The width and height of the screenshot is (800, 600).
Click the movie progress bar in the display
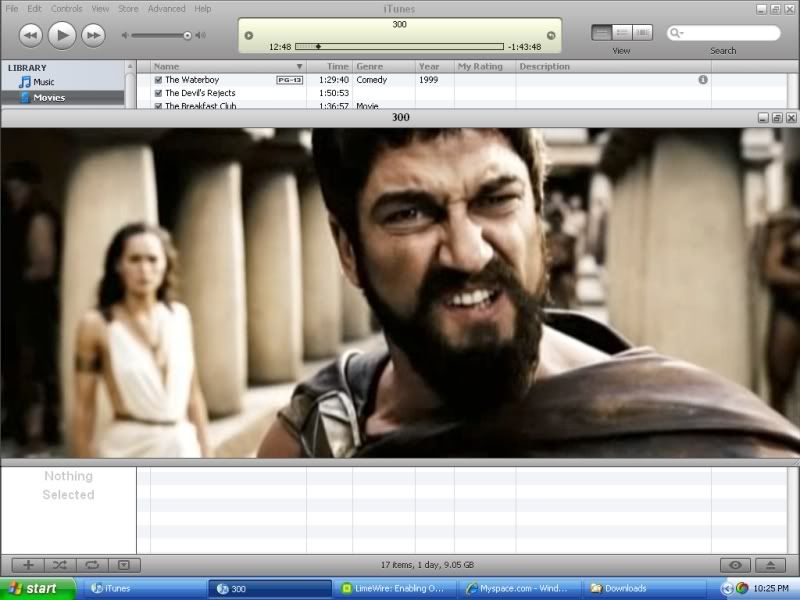click(x=399, y=46)
